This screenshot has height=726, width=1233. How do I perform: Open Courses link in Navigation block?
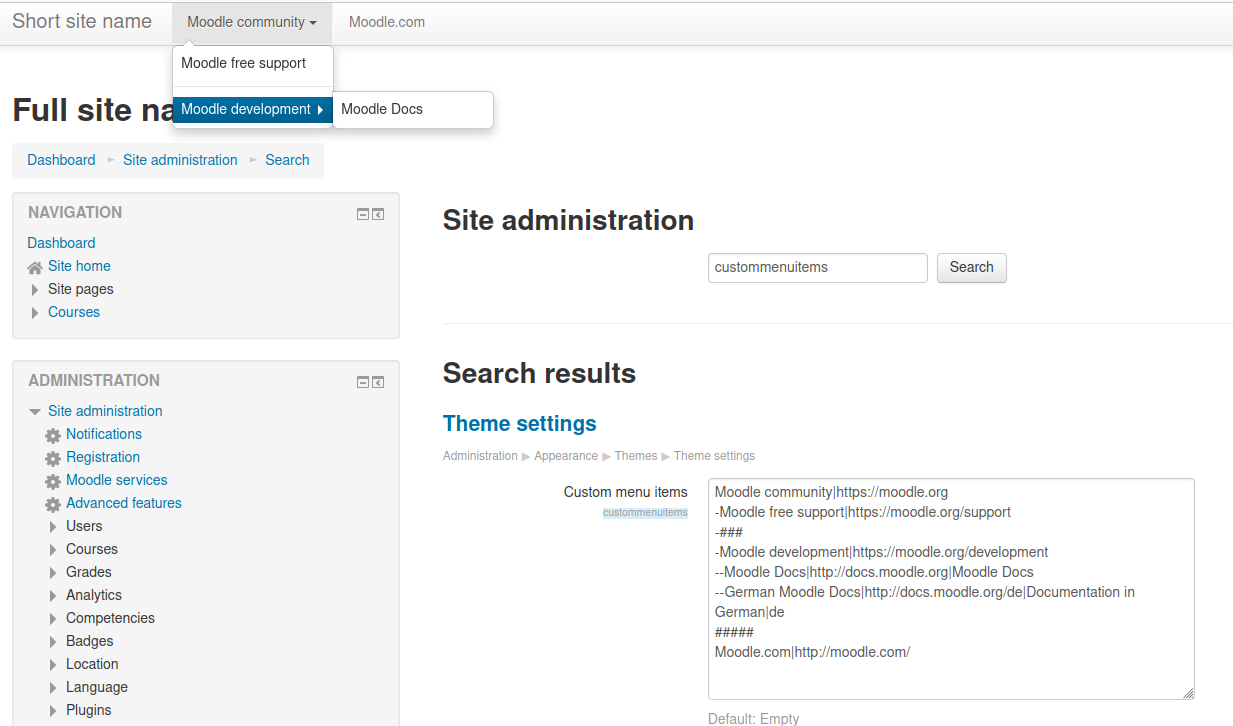(74, 312)
